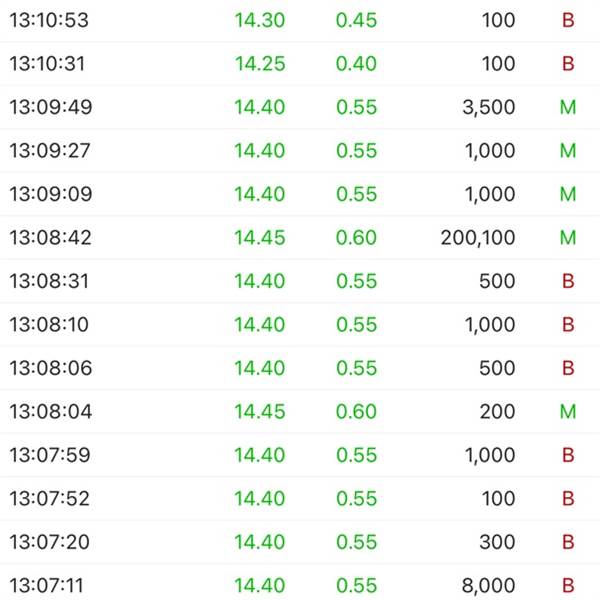The image size is (600, 600).
Task: Tap the 13:07:52 trade entry
Action: (x=300, y=498)
